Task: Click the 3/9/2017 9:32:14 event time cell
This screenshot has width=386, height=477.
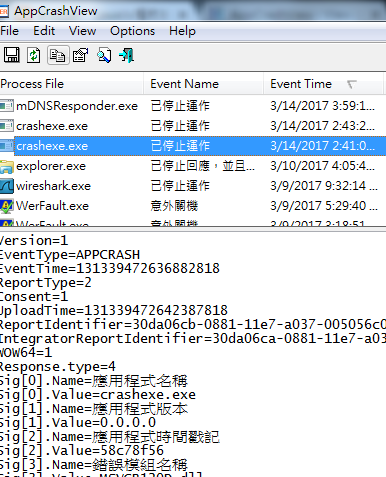Action: tap(324, 186)
